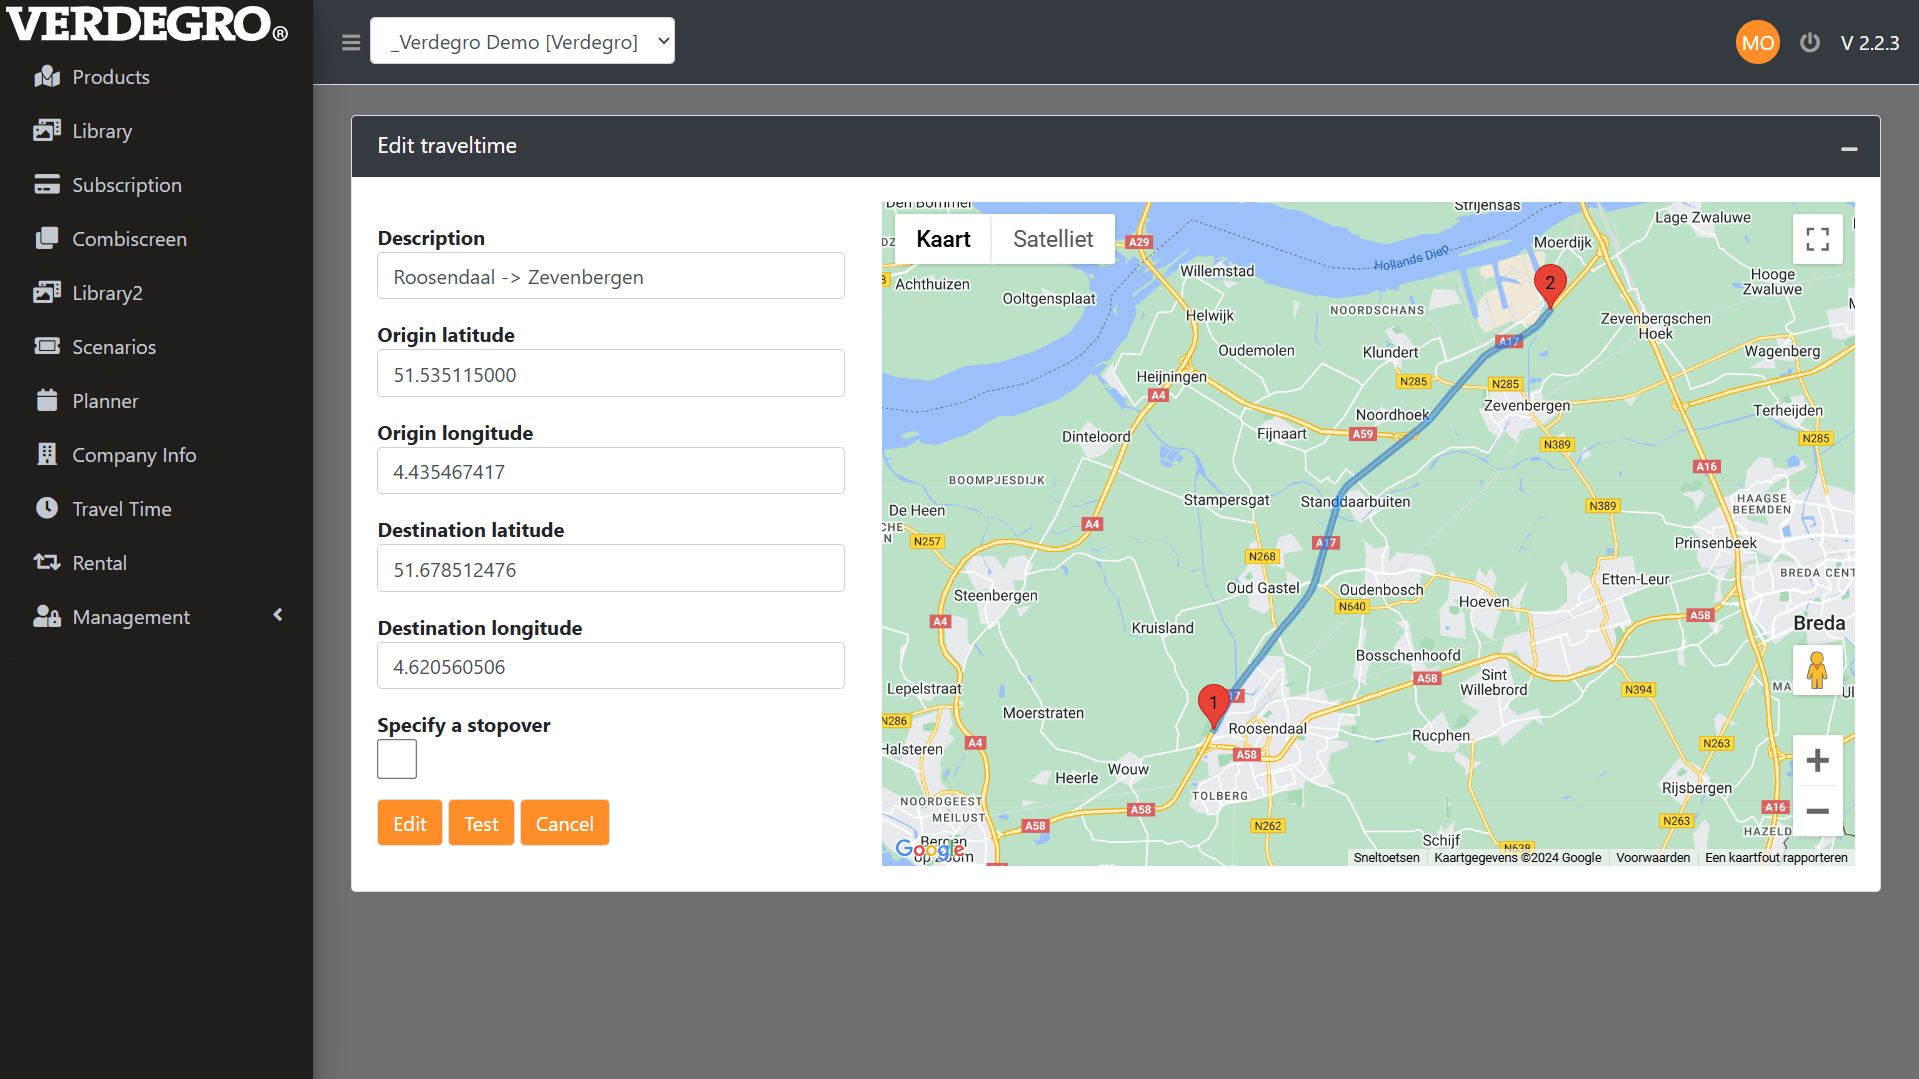
Task: Open the Rental menu item
Action: (99, 563)
